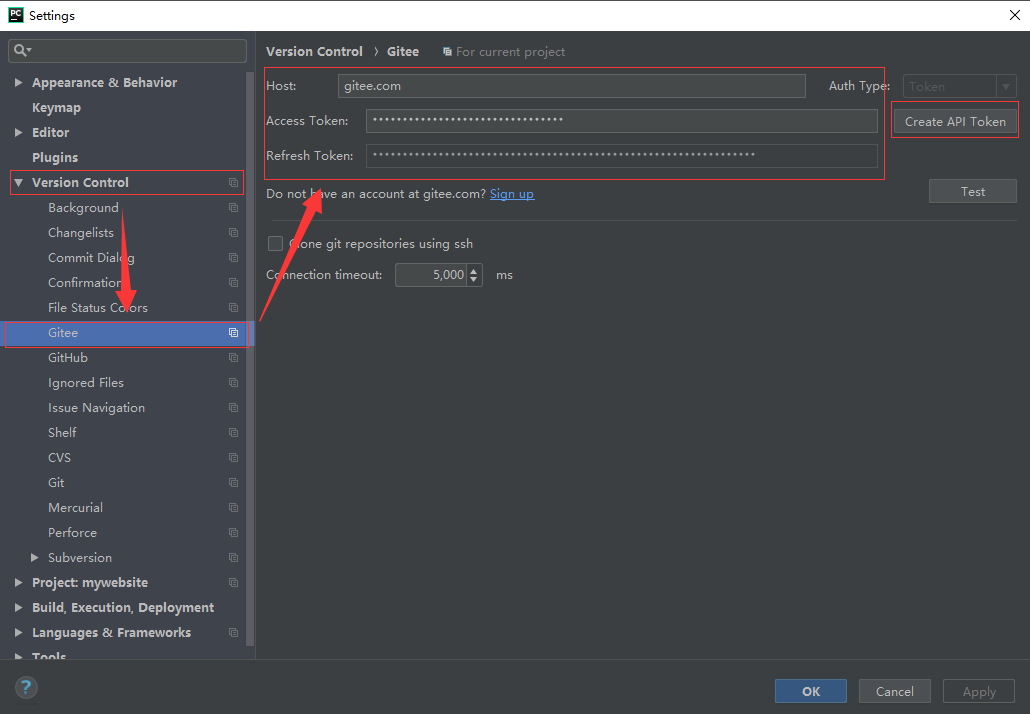The width and height of the screenshot is (1030, 714).
Task: Click the PyCharm logo in title bar
Action: tap(16, 15)
